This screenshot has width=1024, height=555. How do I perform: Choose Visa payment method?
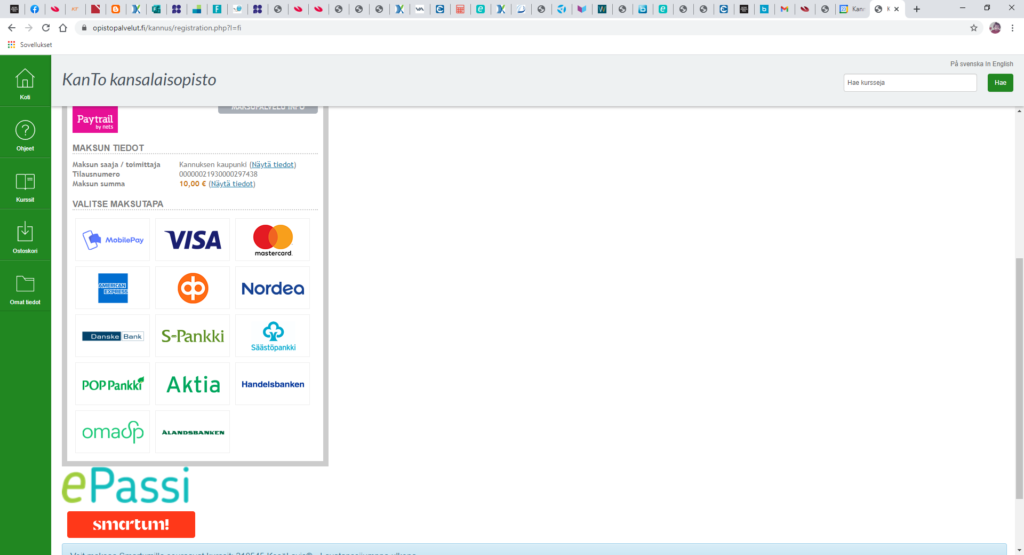[193, 240]
